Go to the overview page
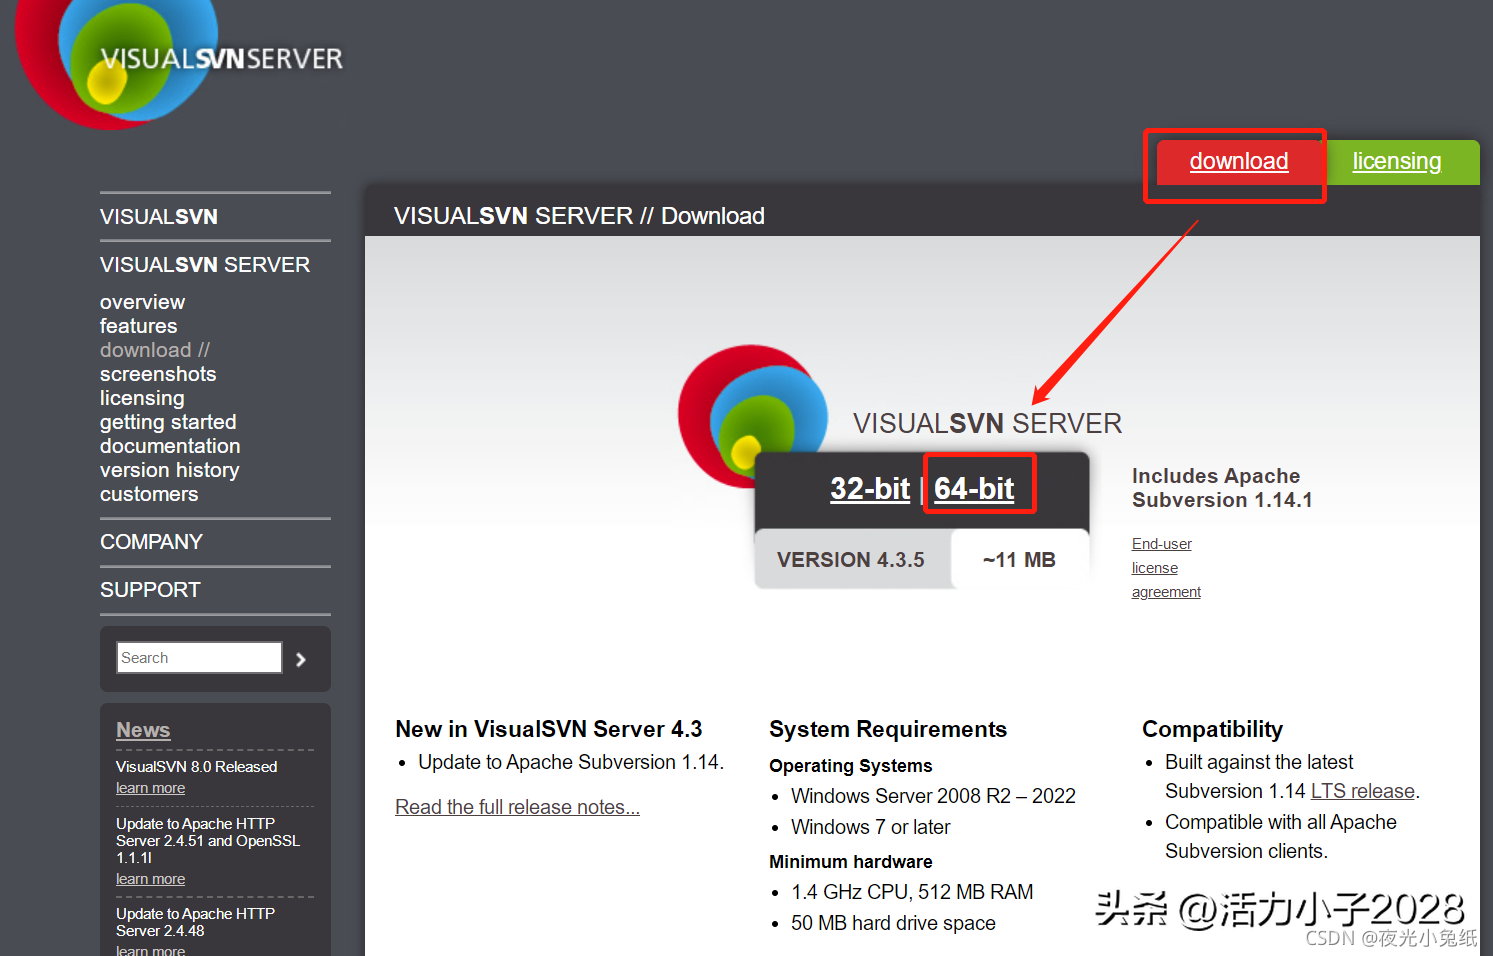 142,302
